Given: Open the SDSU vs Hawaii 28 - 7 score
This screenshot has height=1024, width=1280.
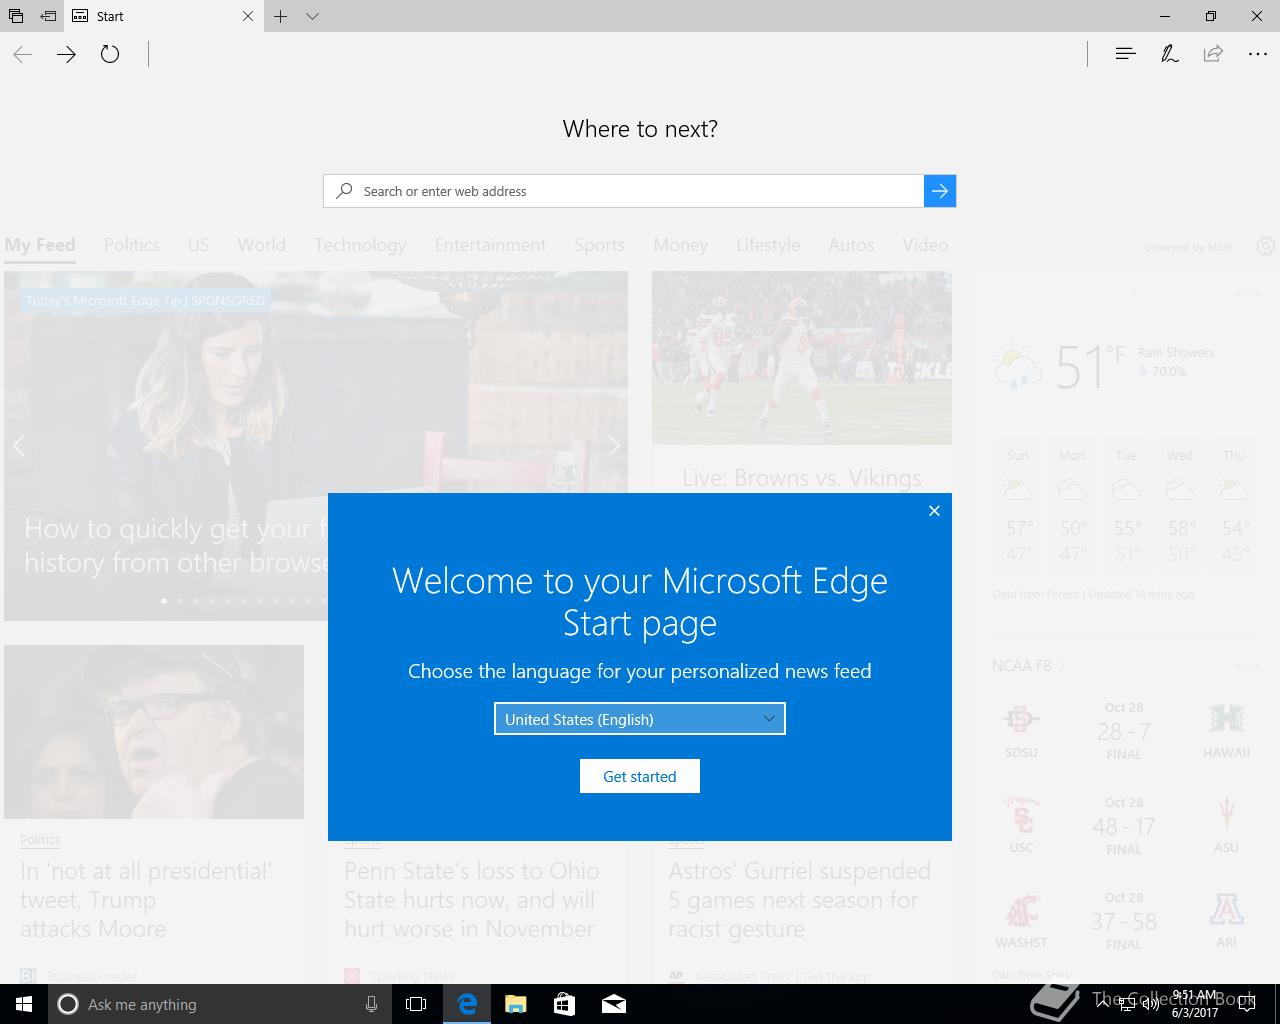Looking at the screenshot, I should (x=1124, y=732).
